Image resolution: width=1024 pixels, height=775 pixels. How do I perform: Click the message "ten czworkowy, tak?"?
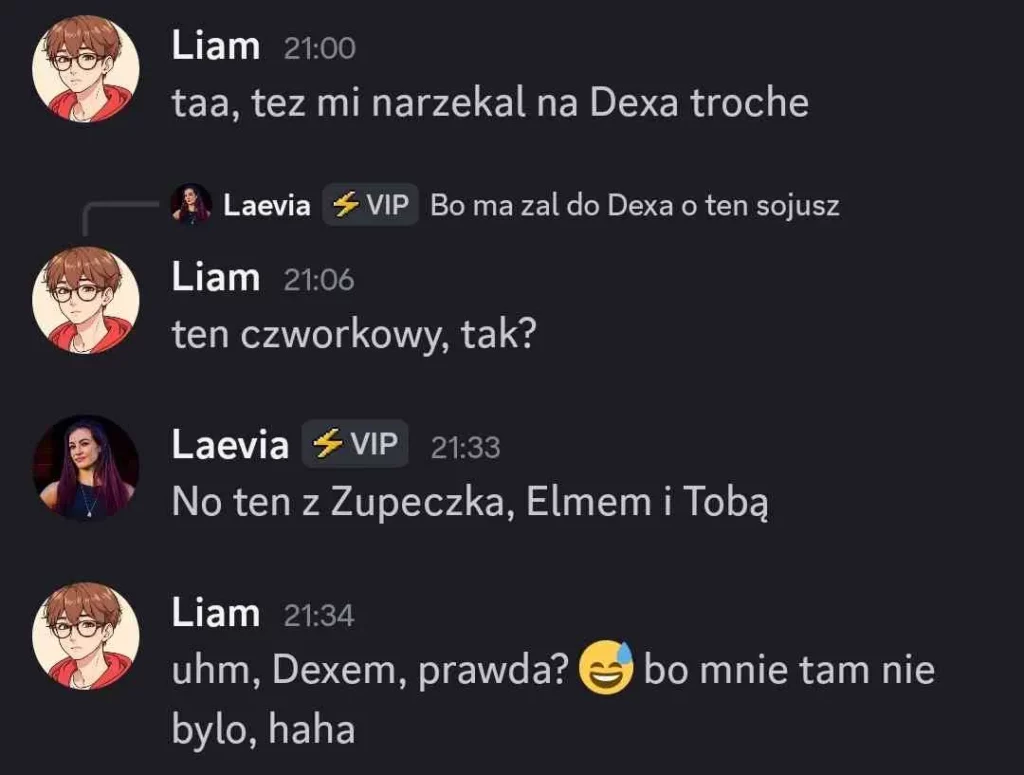coord(355,335)
